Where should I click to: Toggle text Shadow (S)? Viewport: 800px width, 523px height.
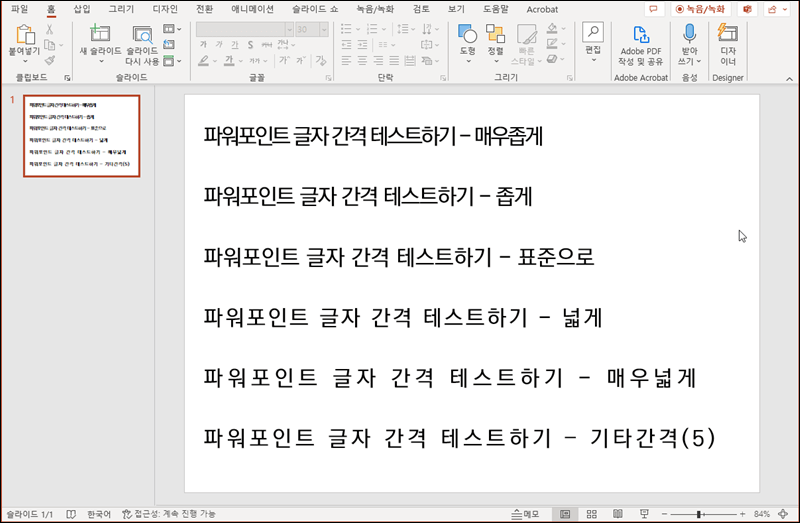251,45
